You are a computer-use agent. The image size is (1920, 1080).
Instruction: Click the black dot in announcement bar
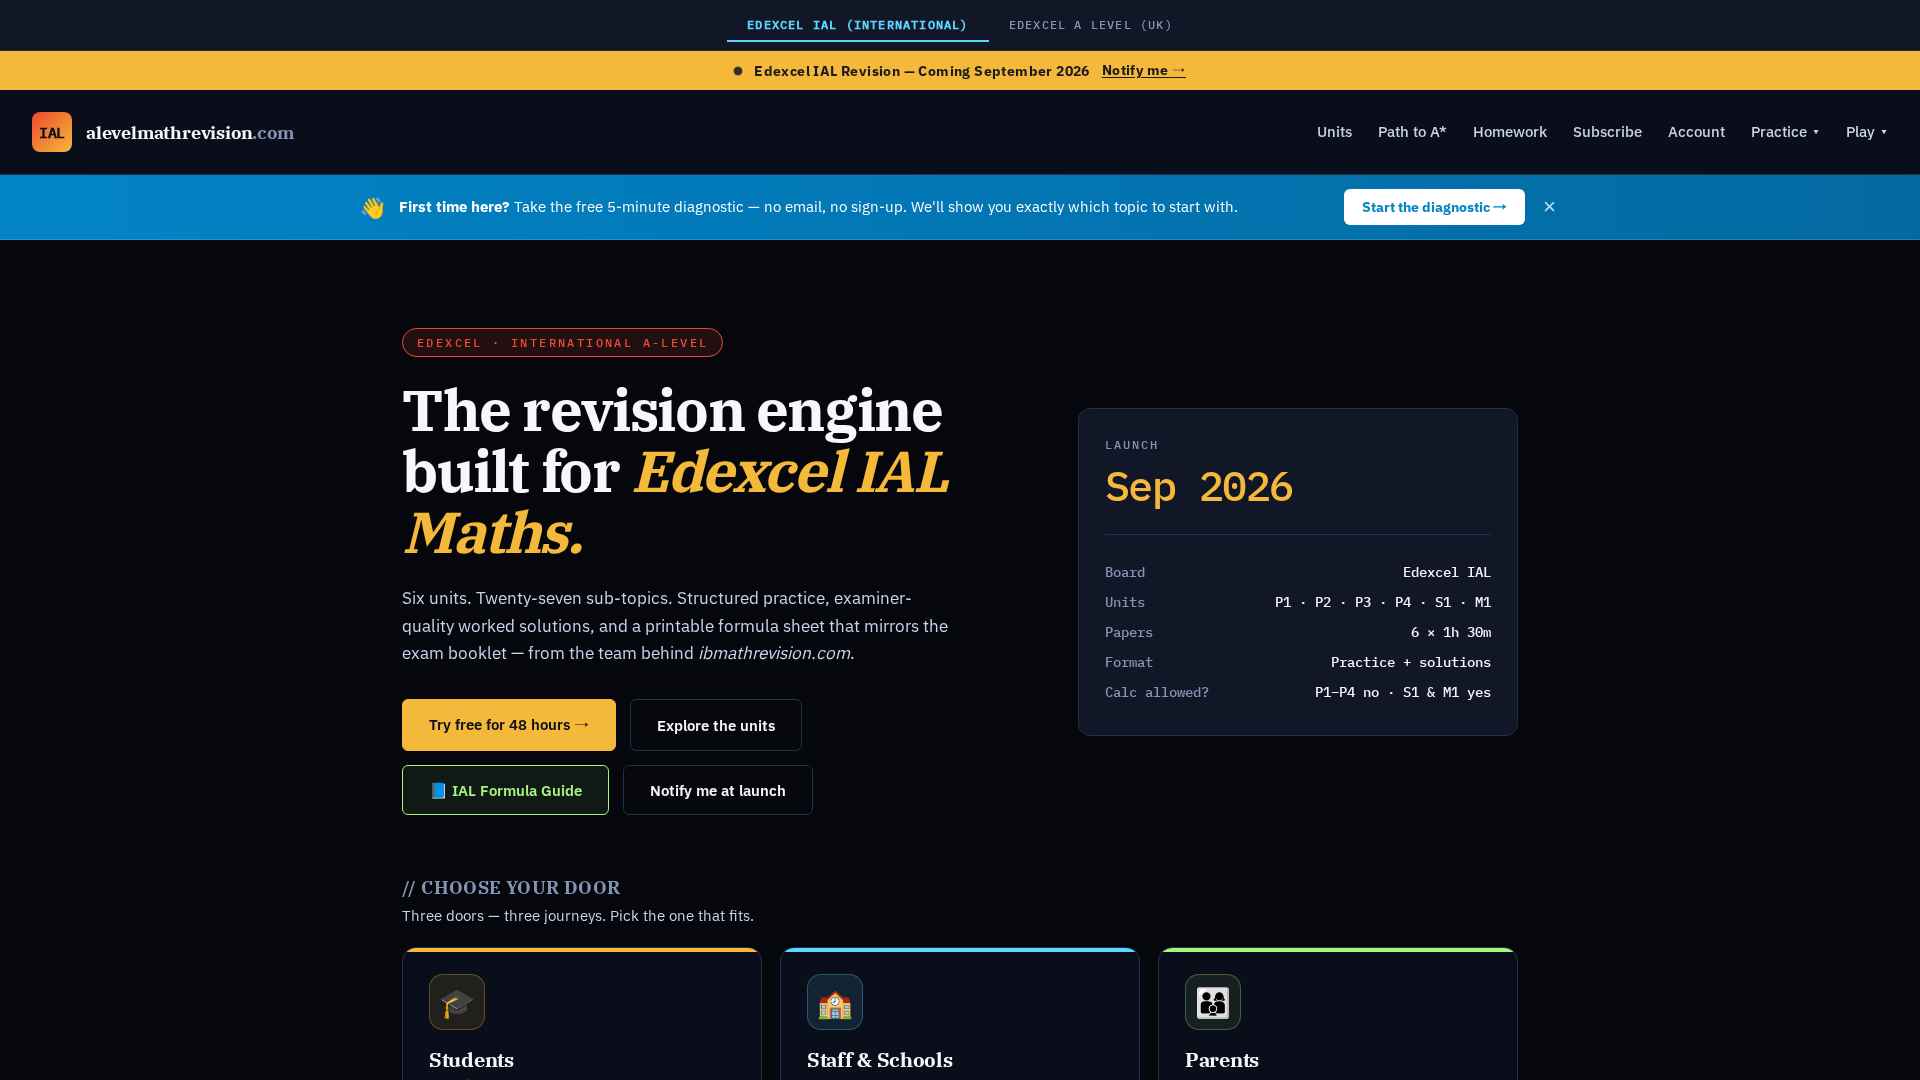pos(738,71)
